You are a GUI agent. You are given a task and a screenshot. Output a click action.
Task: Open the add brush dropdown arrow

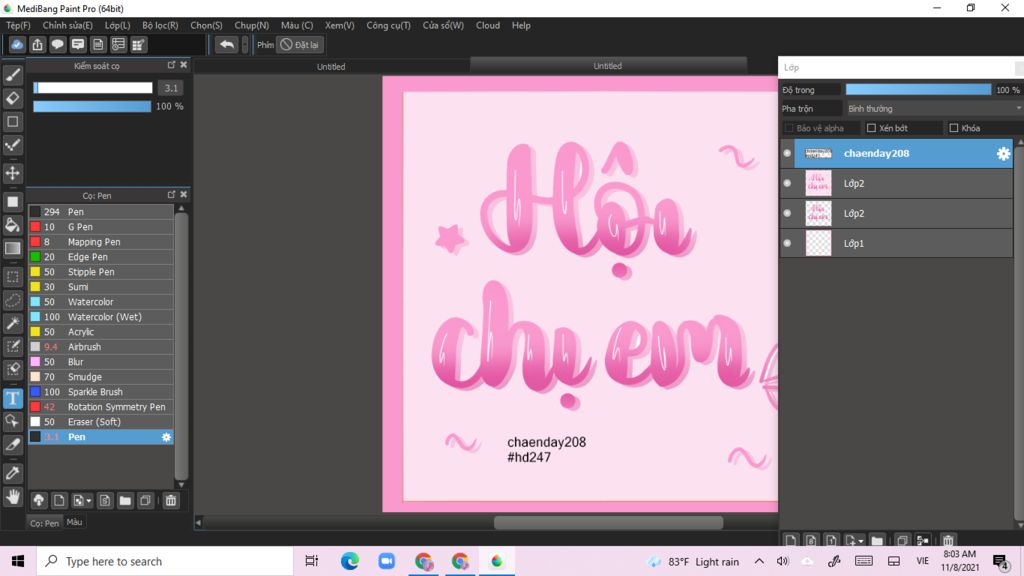click(x=88, y=501)
